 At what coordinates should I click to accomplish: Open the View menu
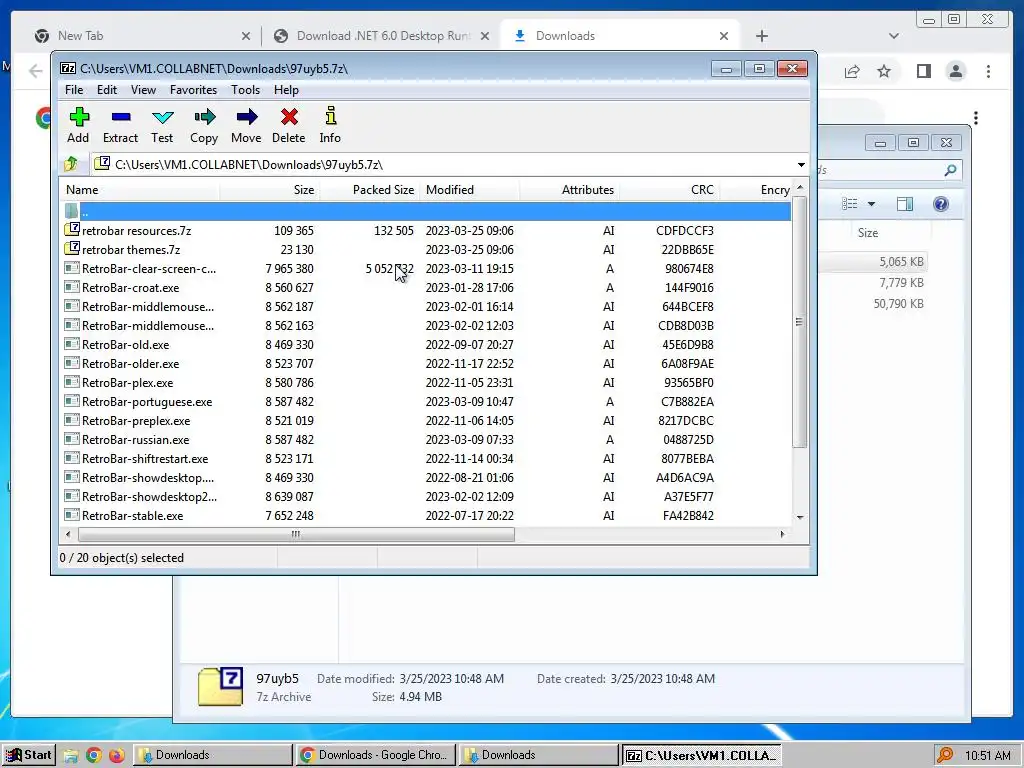143,90
